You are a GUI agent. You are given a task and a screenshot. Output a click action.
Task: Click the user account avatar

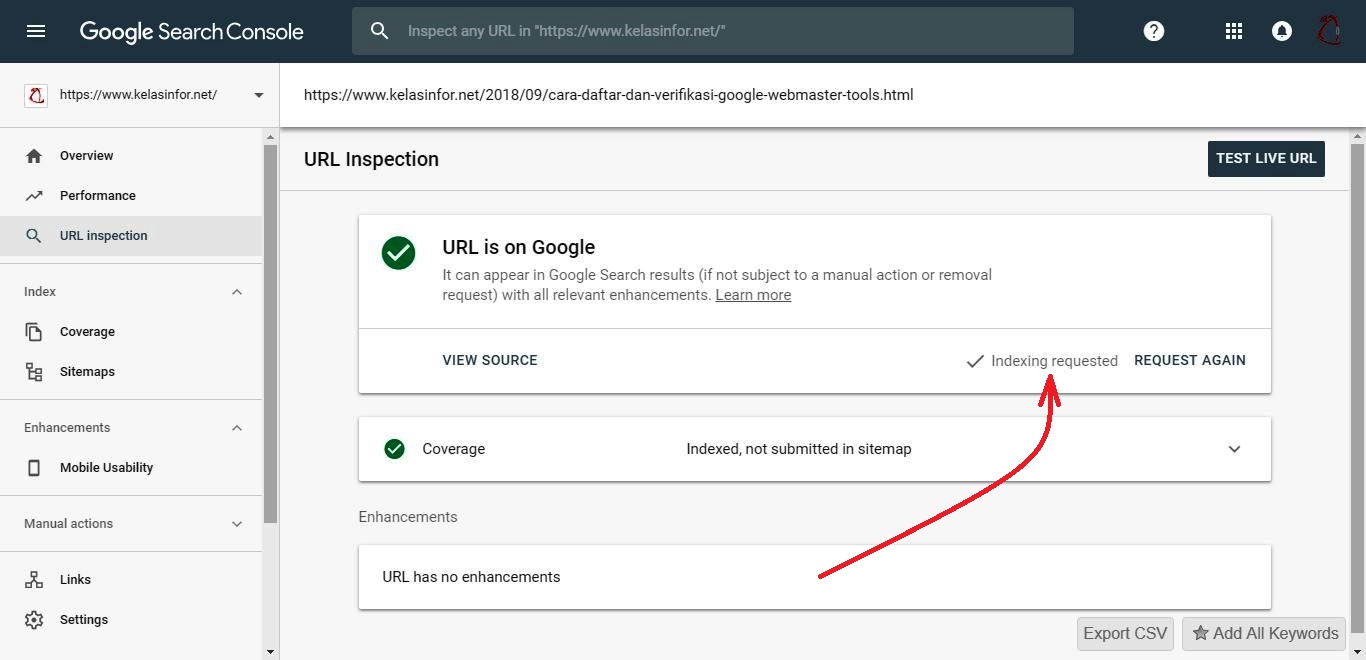pyautogui.click(x=1329, y=31)
